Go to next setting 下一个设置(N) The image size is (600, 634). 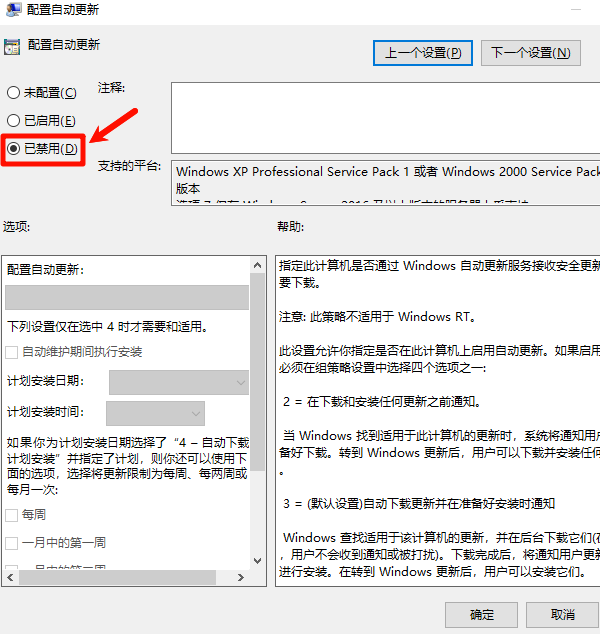(x=530, y=53)
